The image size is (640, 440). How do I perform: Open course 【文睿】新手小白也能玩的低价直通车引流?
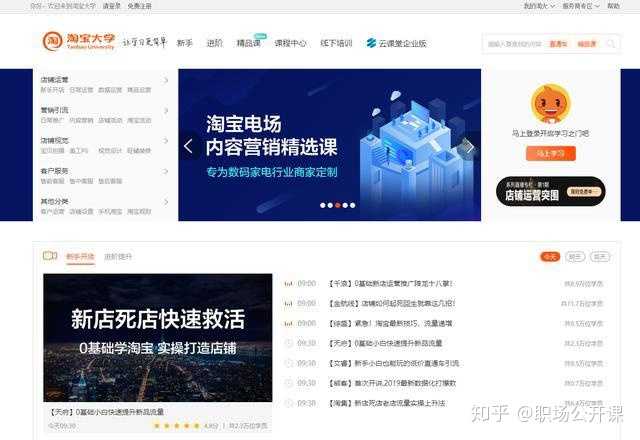pos(394,363)
